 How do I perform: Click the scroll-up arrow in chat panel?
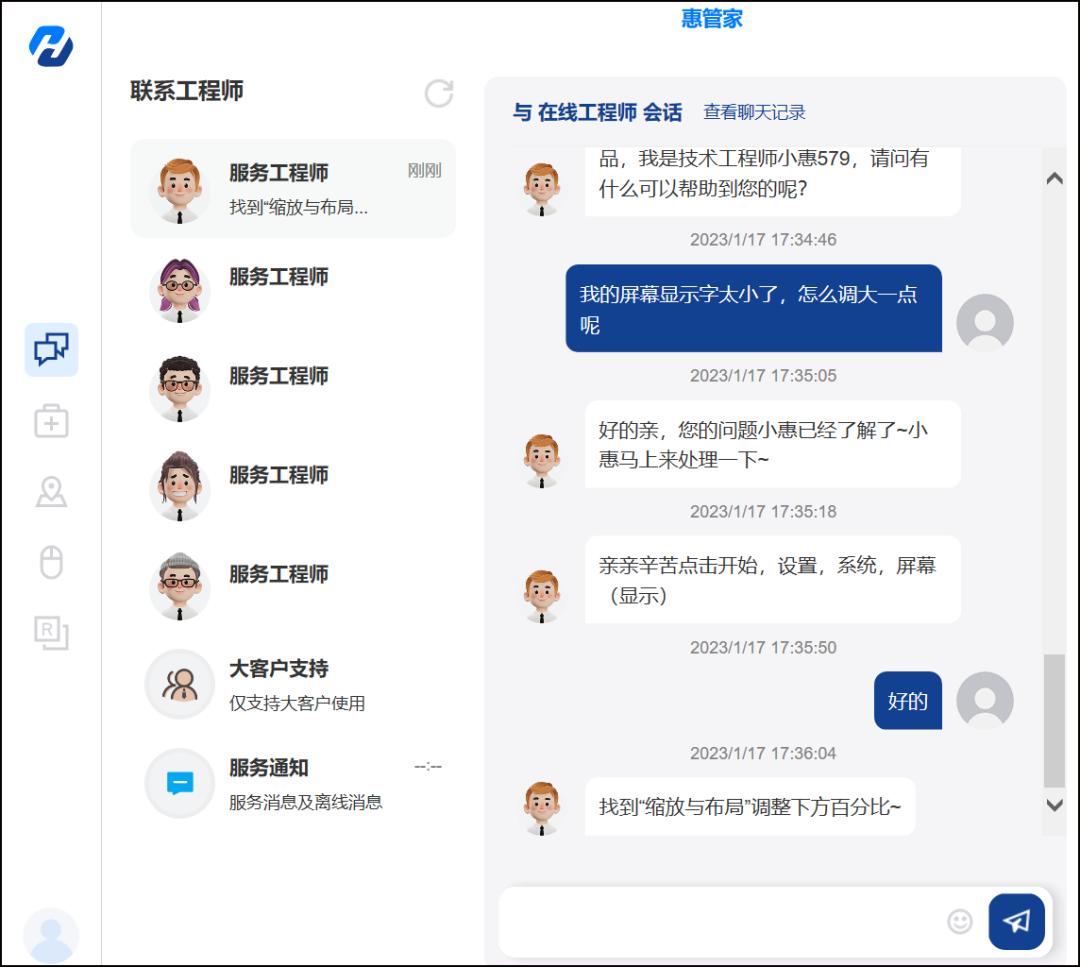point(1052,178)
